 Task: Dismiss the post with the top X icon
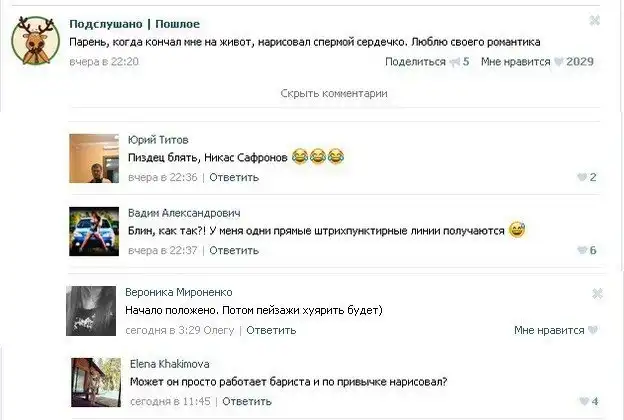click(595, 20)
